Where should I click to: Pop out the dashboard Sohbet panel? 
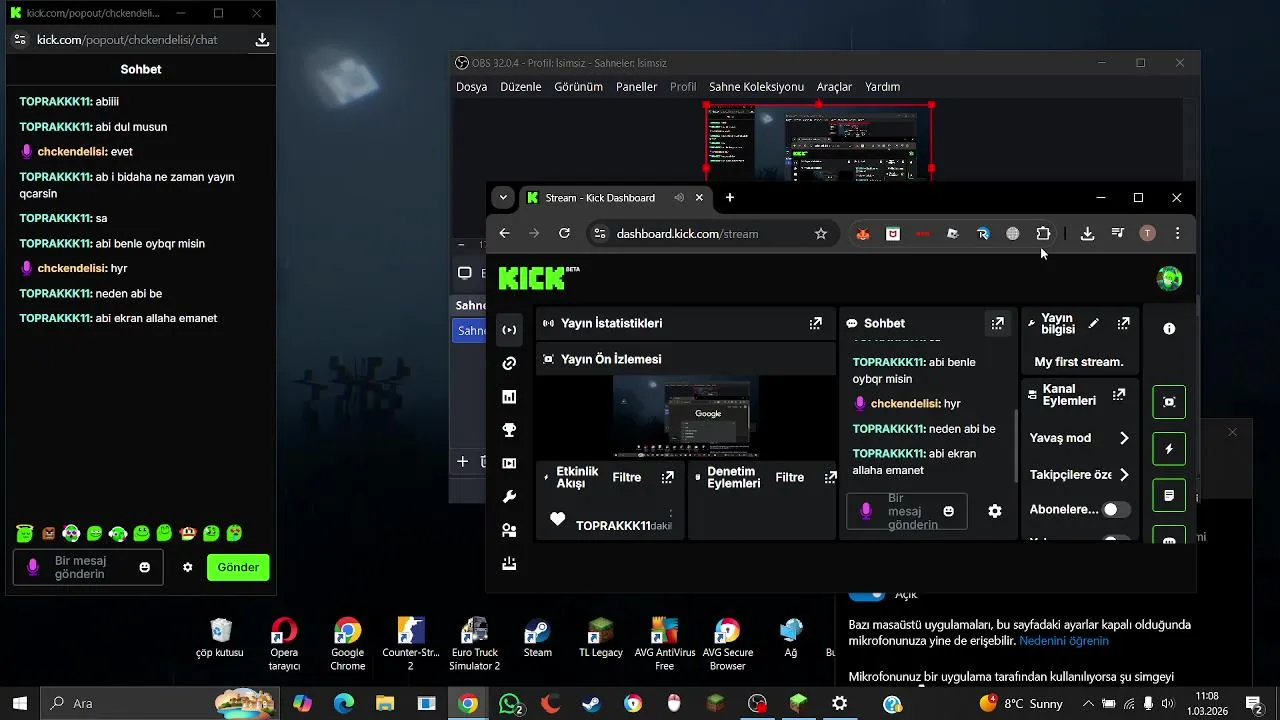[997, 323]
